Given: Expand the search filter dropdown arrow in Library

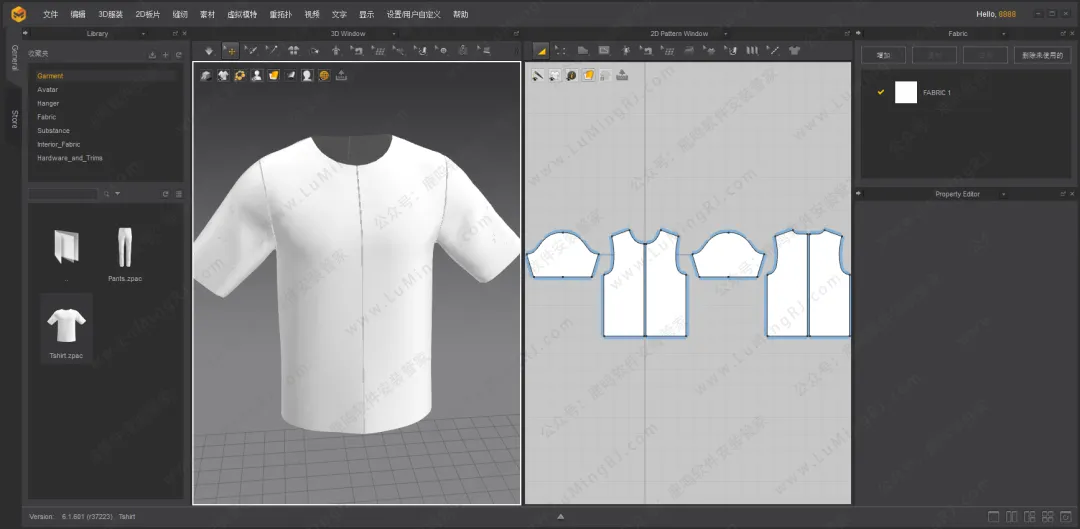Looking at the screenshot, I should [118, 194].
